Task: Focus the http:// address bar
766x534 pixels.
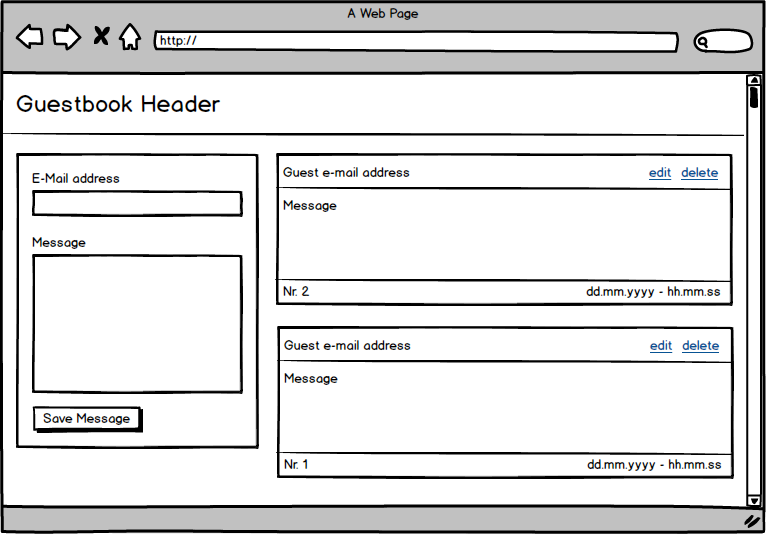Action: (x=416, y=42)
